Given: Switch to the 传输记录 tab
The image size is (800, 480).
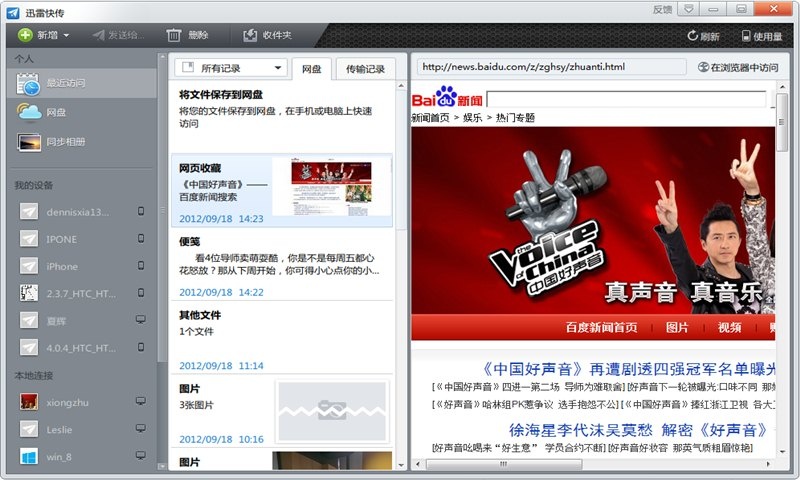Looking at the screenshot, I should [x=365, y=69].
